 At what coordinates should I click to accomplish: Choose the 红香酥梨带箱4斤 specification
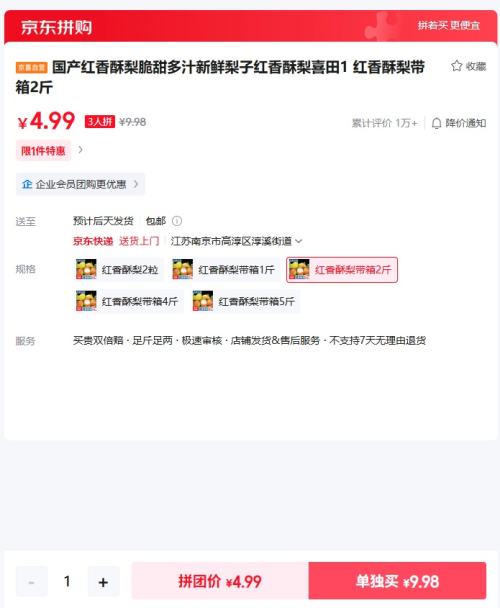click(x=128, y=301)
